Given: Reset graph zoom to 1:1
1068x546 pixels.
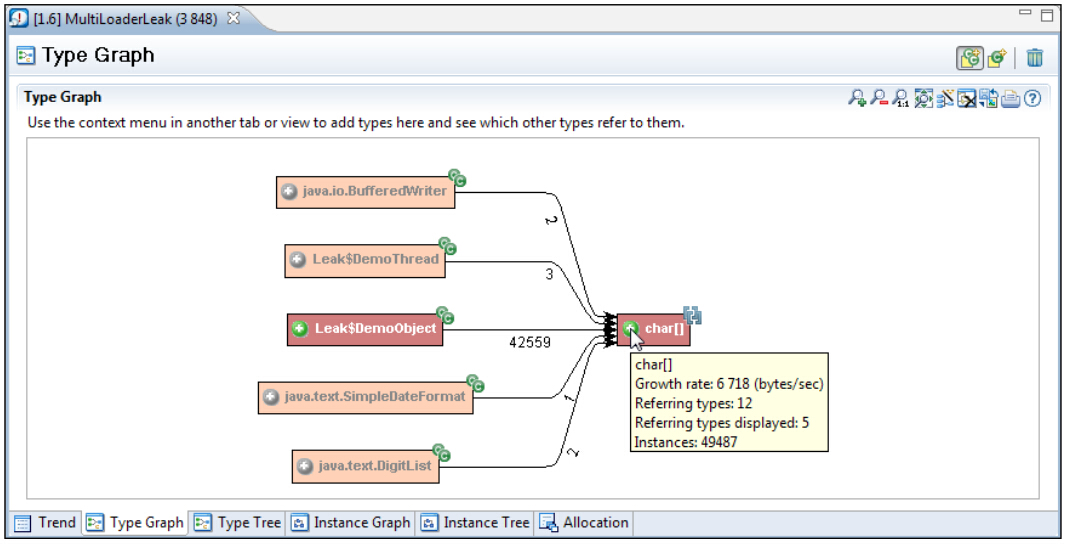Looking at the screenshot, I should pyautogui.click(x=900, y=98).
